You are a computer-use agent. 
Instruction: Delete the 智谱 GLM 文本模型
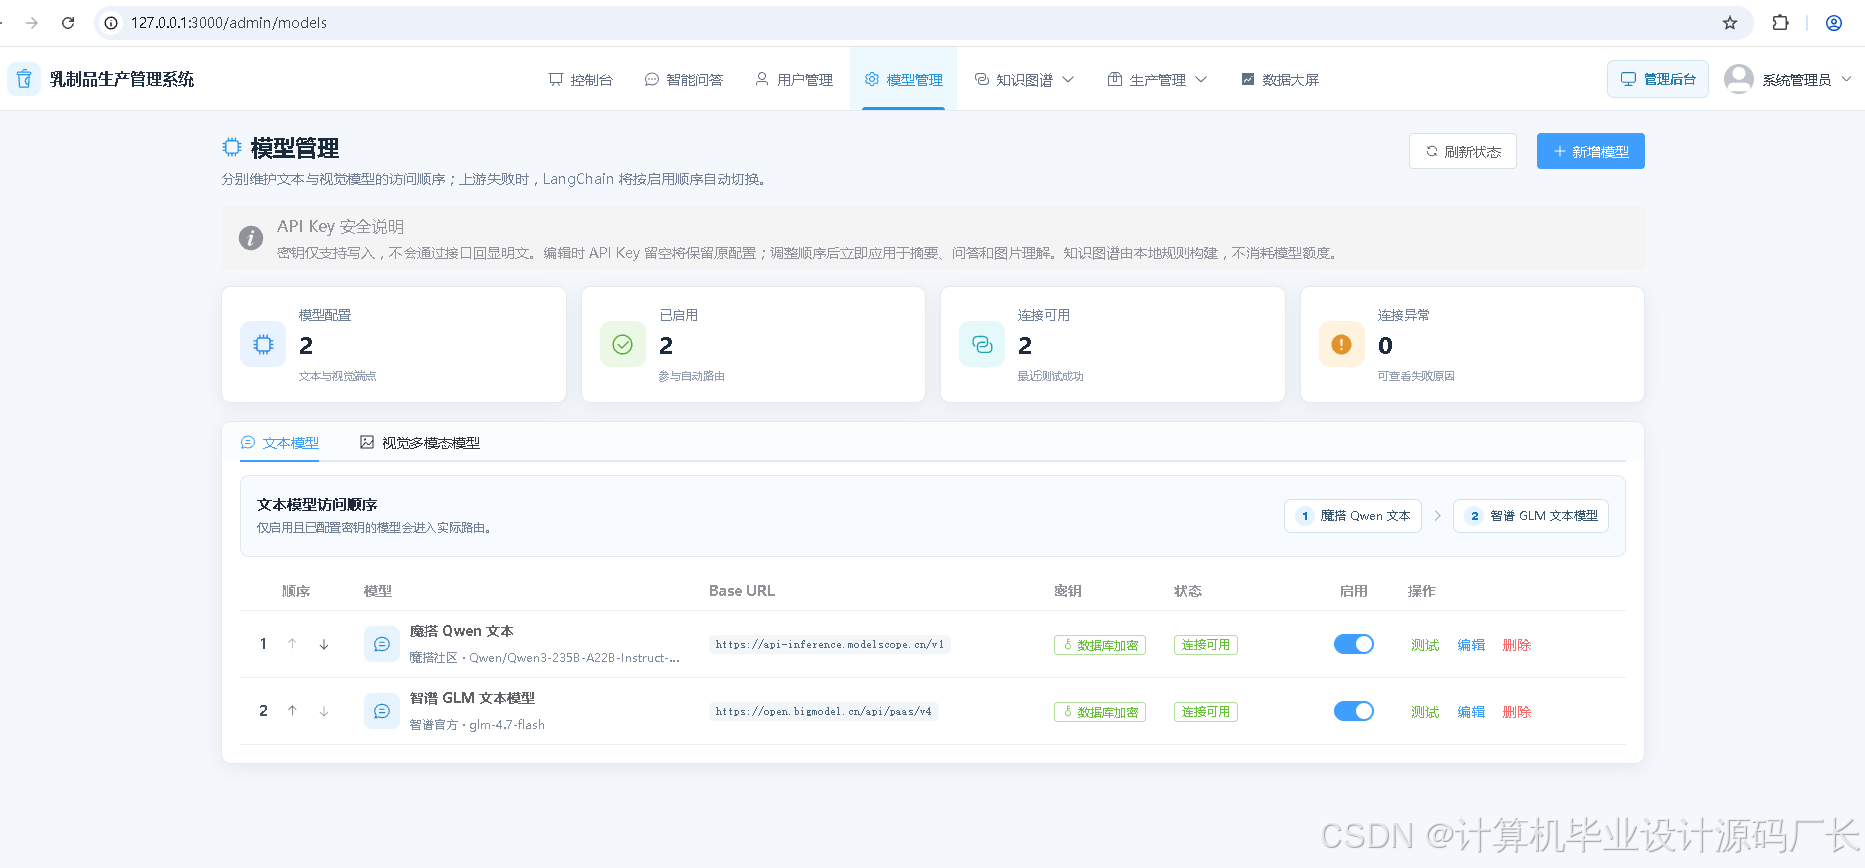click(x=1517, y=712)
